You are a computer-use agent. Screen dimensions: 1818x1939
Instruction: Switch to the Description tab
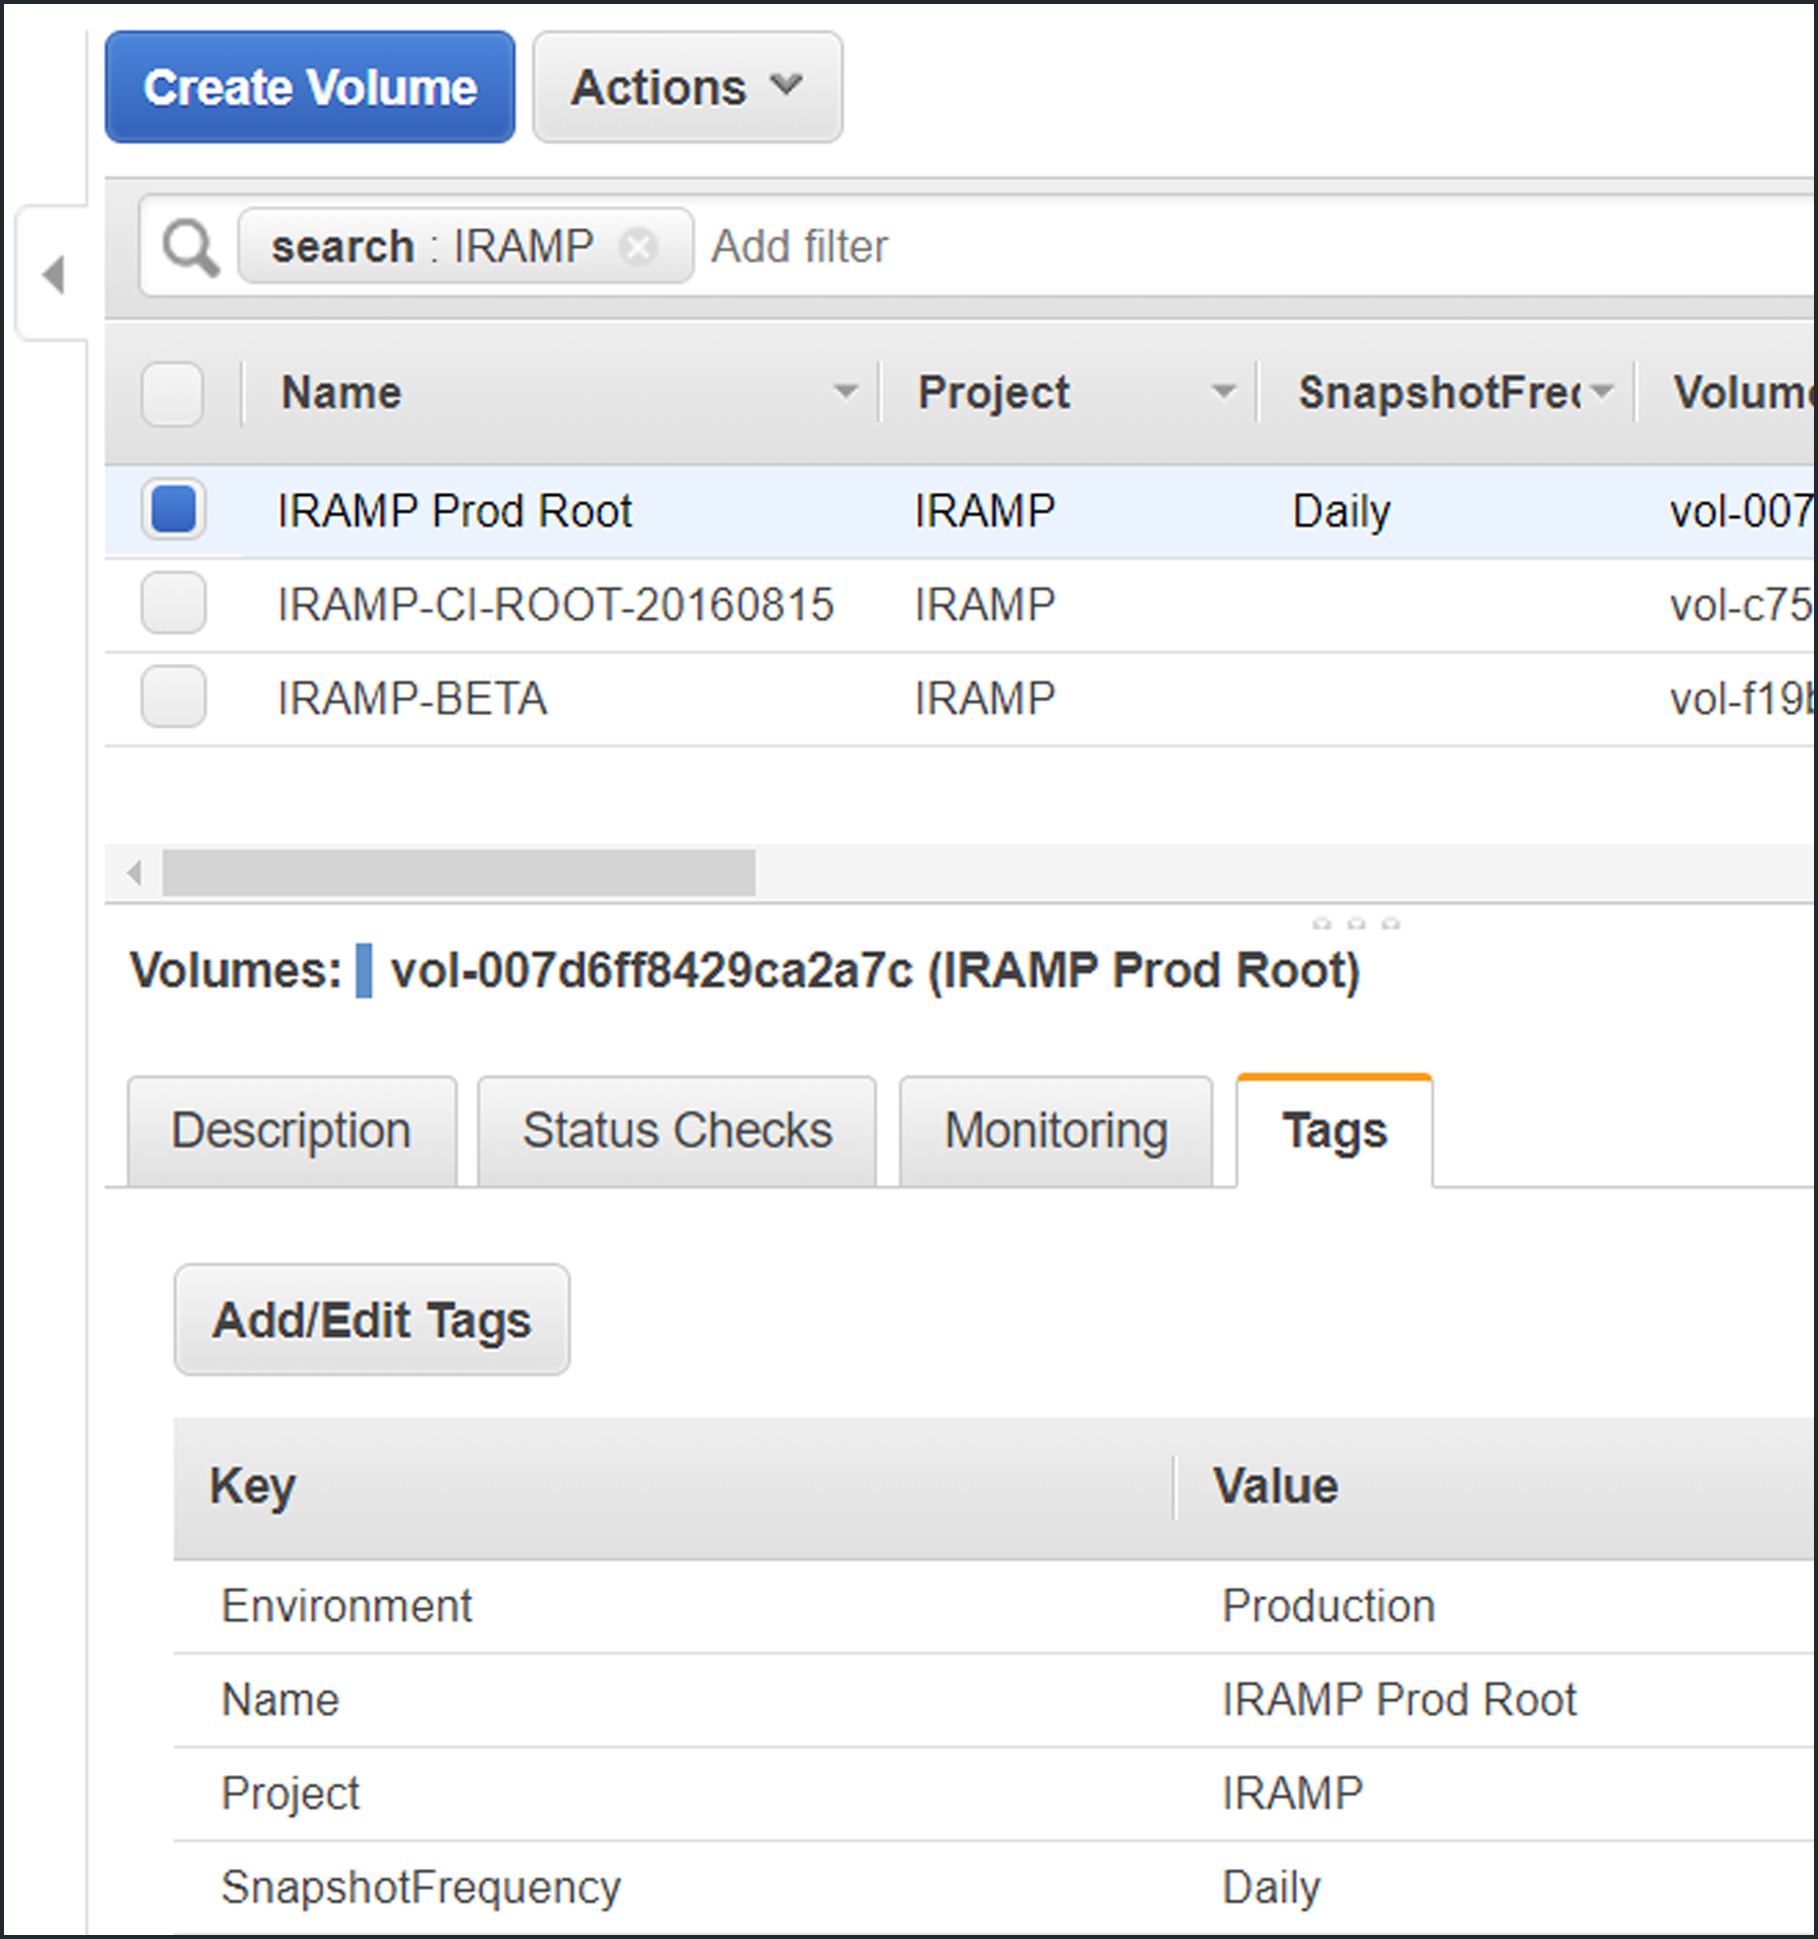[291, 1131]
